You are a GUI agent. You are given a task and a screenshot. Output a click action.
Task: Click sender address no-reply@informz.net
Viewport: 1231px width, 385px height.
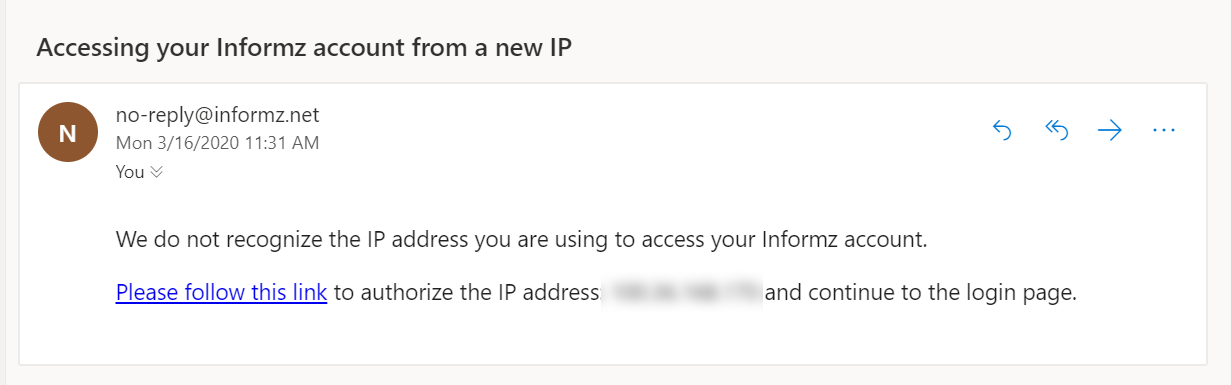click(x=218, y=115)
